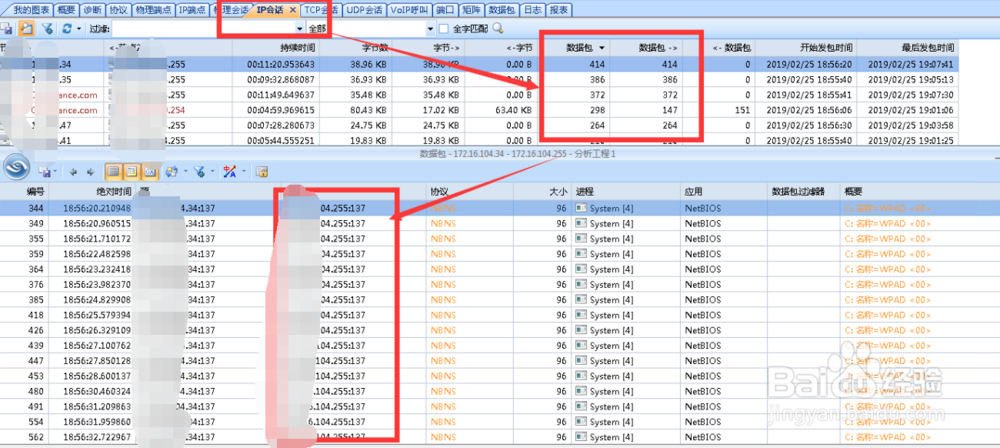Switch to the 物理端点 tab

(x=154, y=10)
